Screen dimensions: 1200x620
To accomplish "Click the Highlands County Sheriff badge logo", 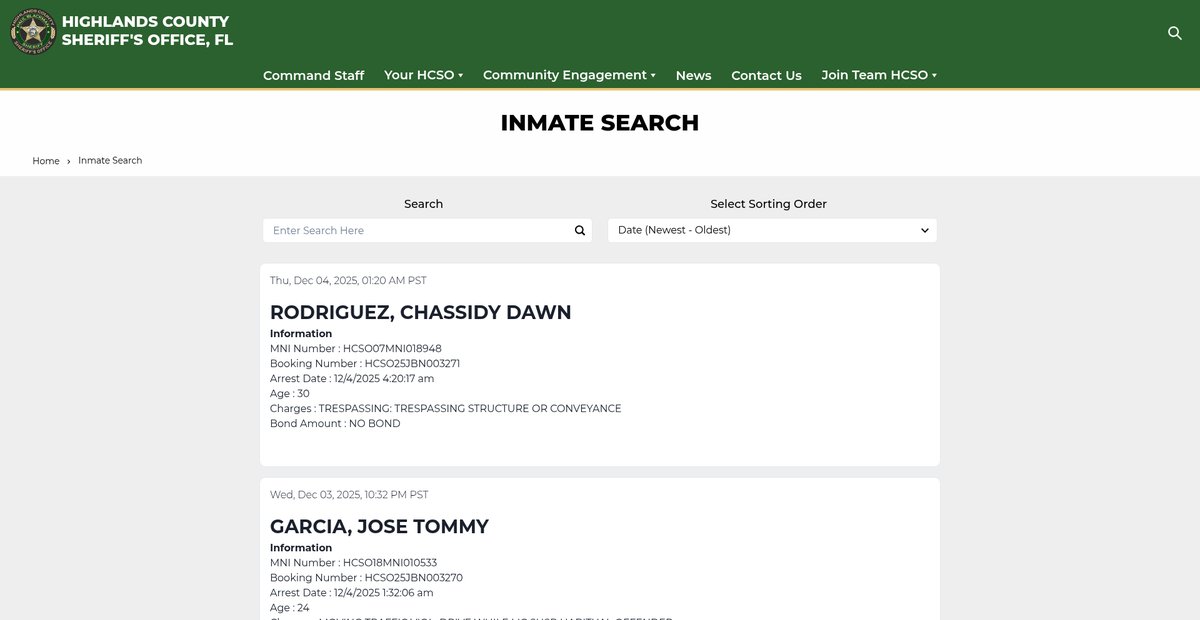I will [33, 31].
